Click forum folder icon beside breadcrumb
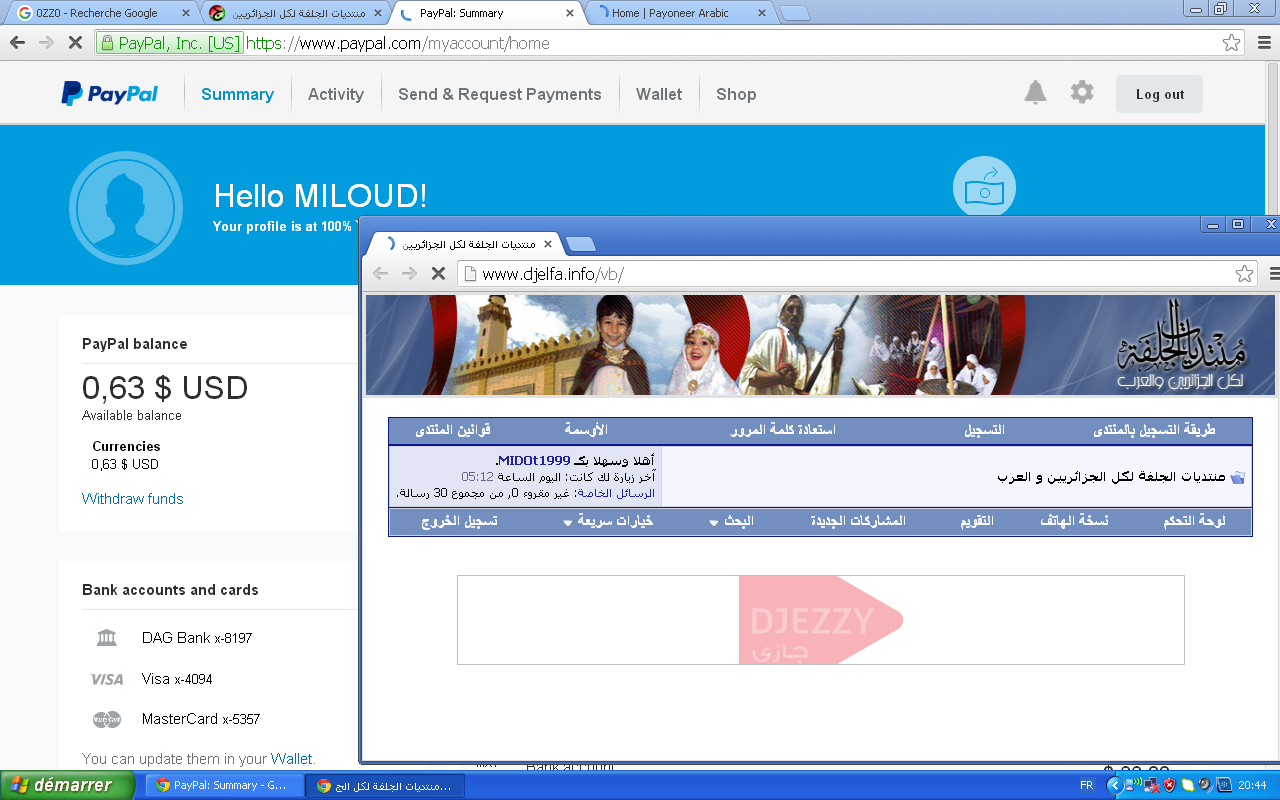The height and width of the screenshot is (800, 1280). pos(1238,477)
